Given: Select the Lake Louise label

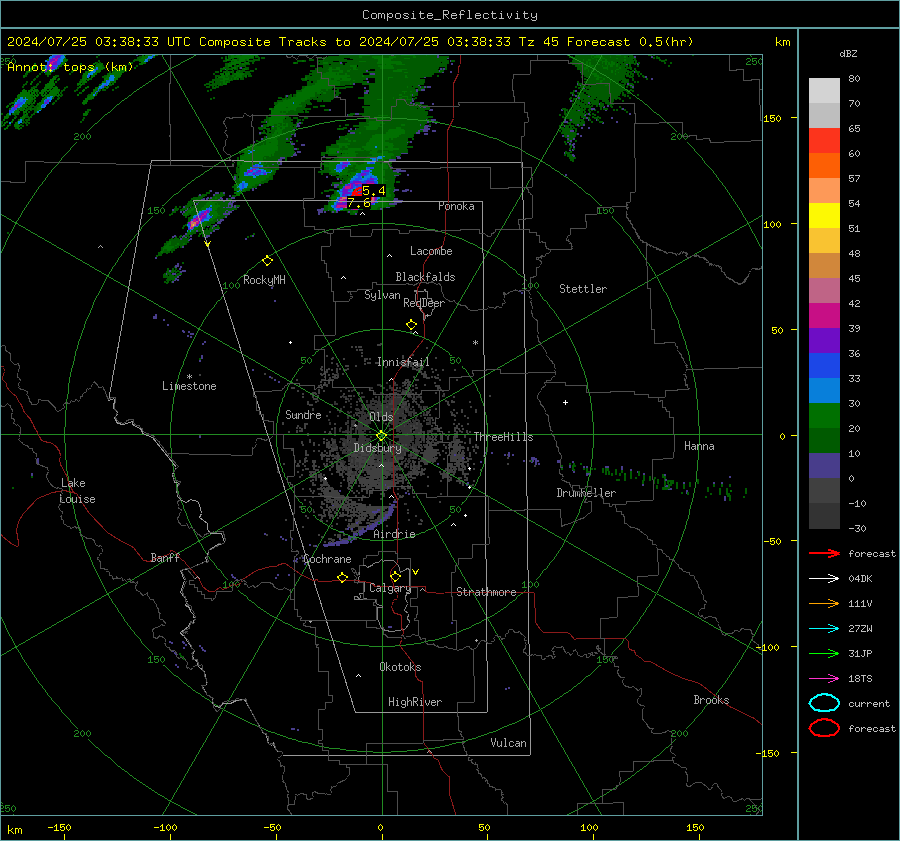Looking at the screenshot, I should tap(77, 491).
